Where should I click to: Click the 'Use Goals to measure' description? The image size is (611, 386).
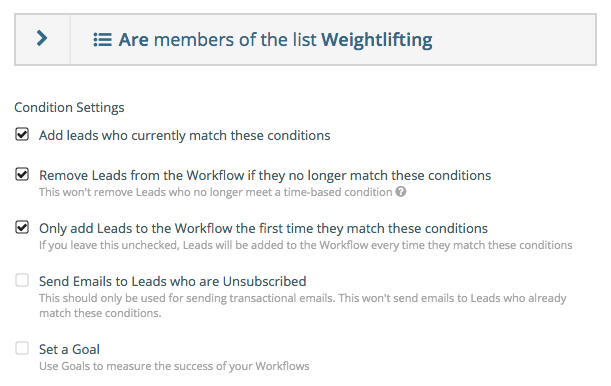(x=174, y=366)
